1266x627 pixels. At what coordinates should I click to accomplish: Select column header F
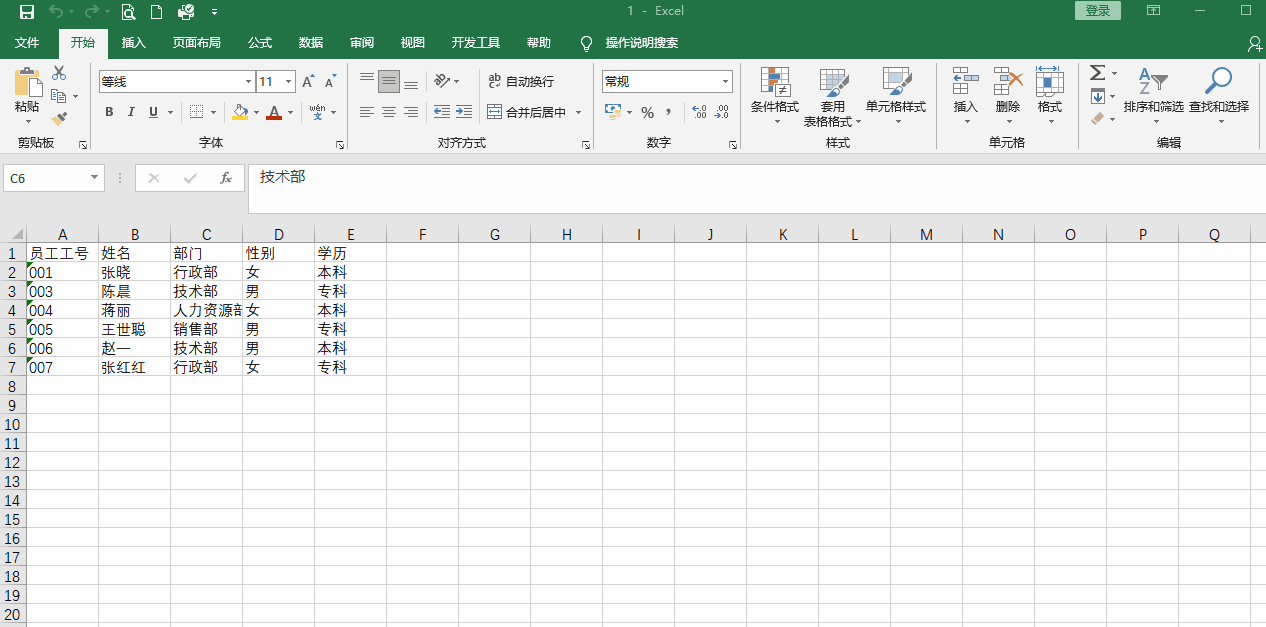click(x=422, y=235)
